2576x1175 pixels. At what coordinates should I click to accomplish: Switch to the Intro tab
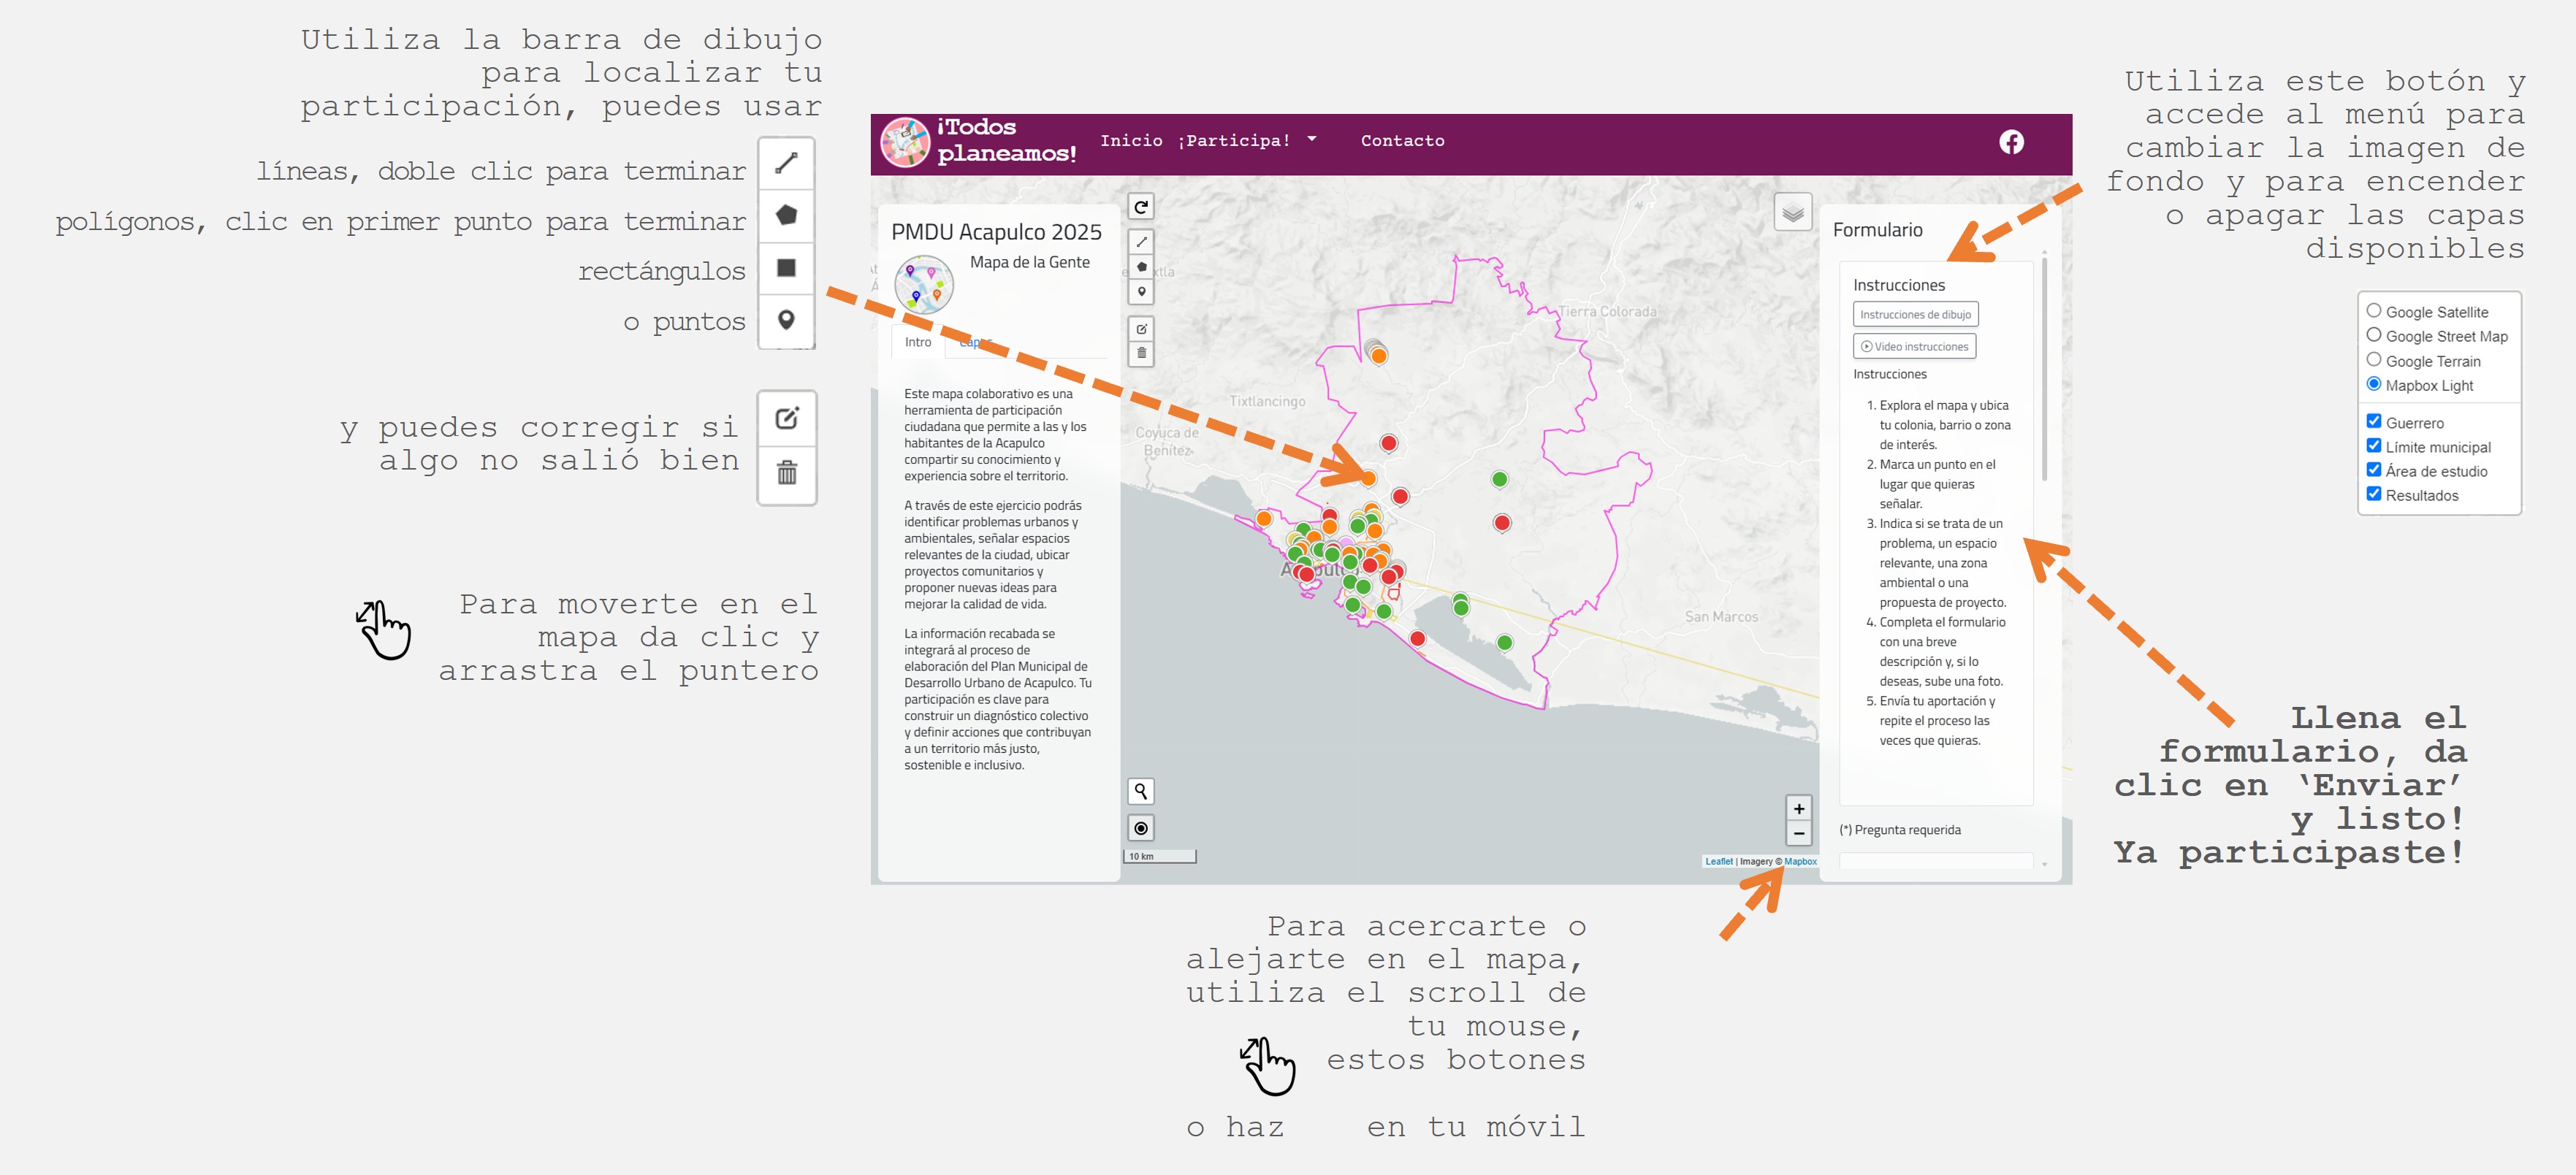click(x=917, y=342)
